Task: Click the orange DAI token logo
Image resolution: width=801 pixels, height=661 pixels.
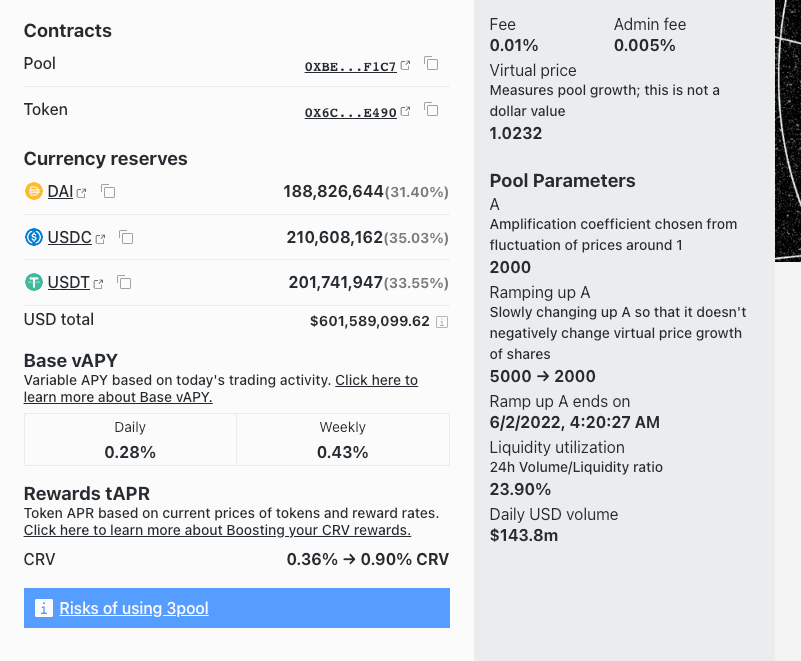Action: 34,191
